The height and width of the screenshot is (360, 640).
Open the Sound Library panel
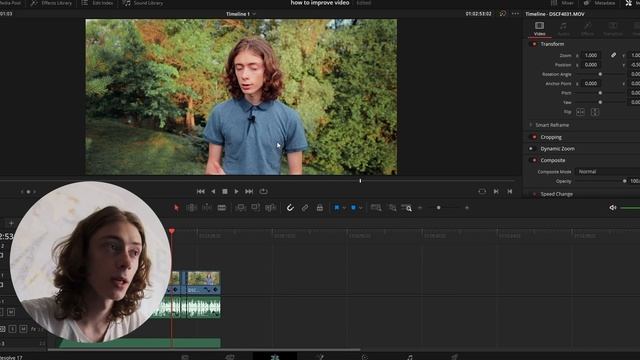[143, 3]
